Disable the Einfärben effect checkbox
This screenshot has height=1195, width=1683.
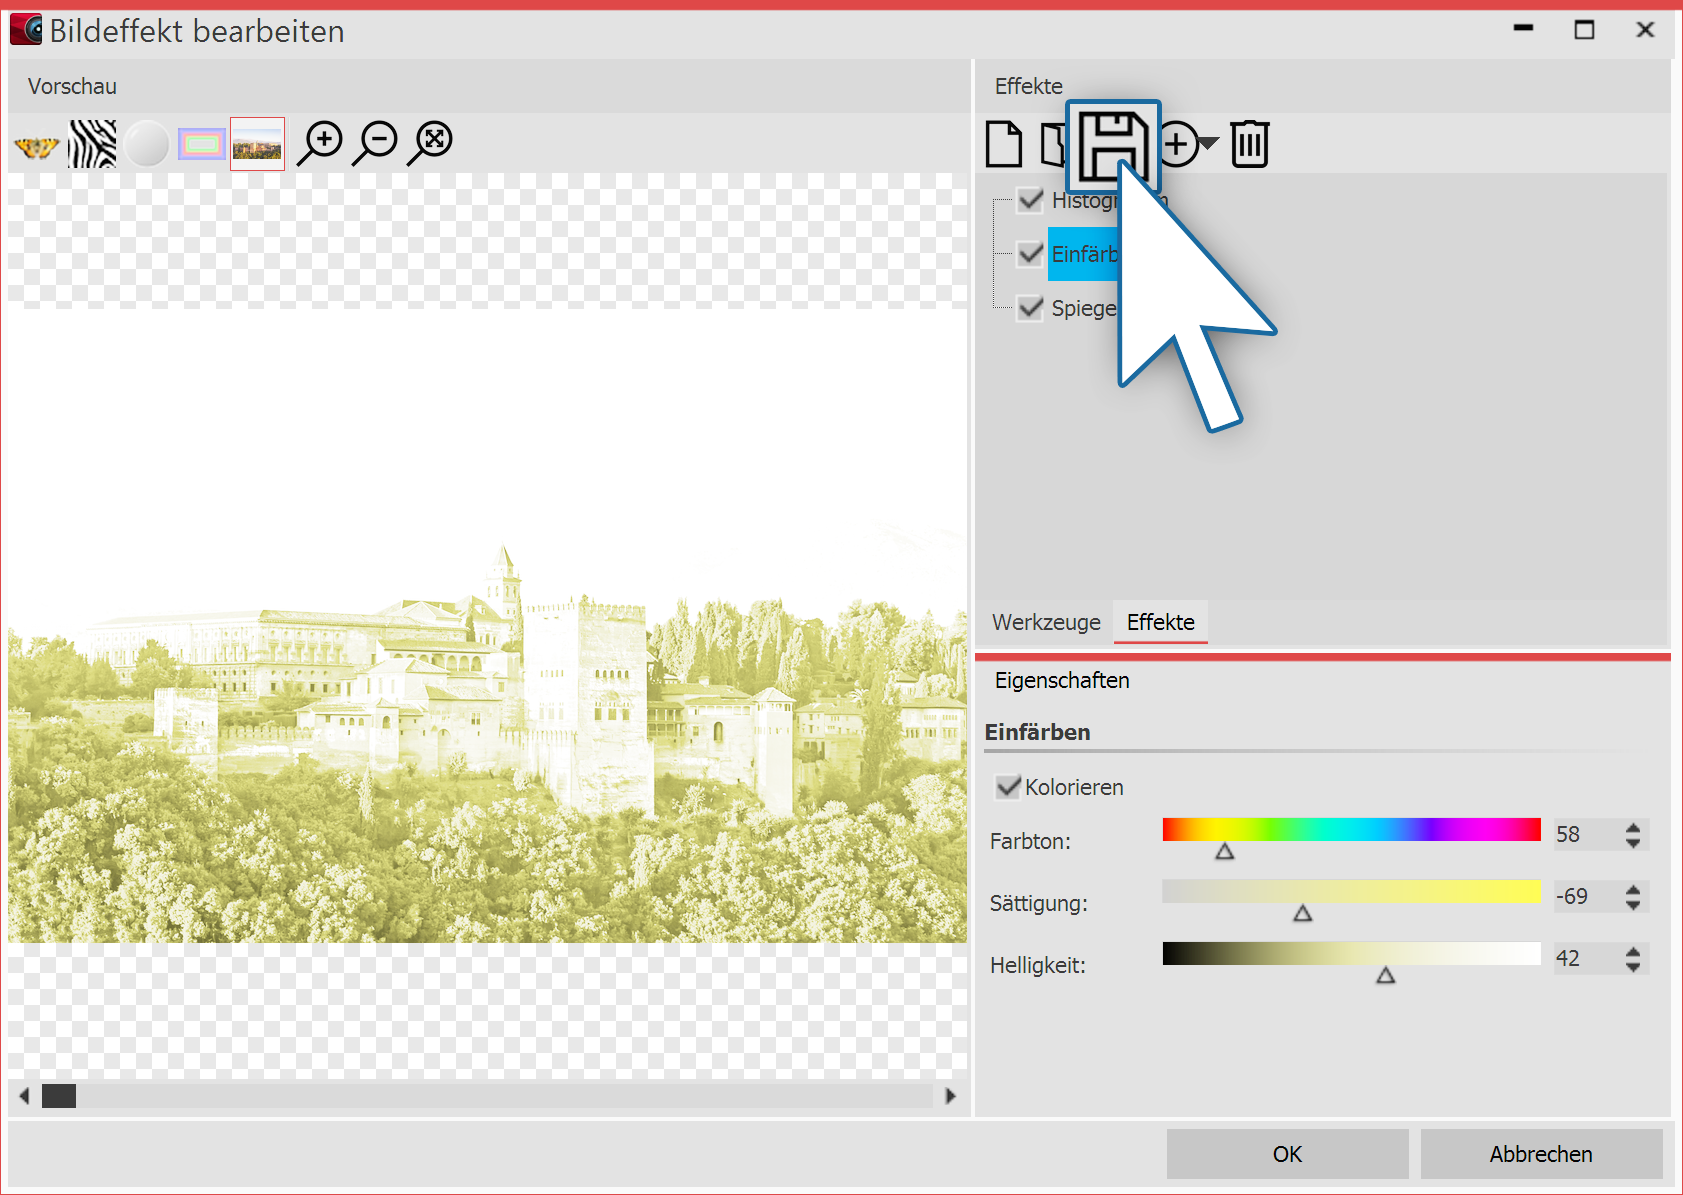(1030, 254)
